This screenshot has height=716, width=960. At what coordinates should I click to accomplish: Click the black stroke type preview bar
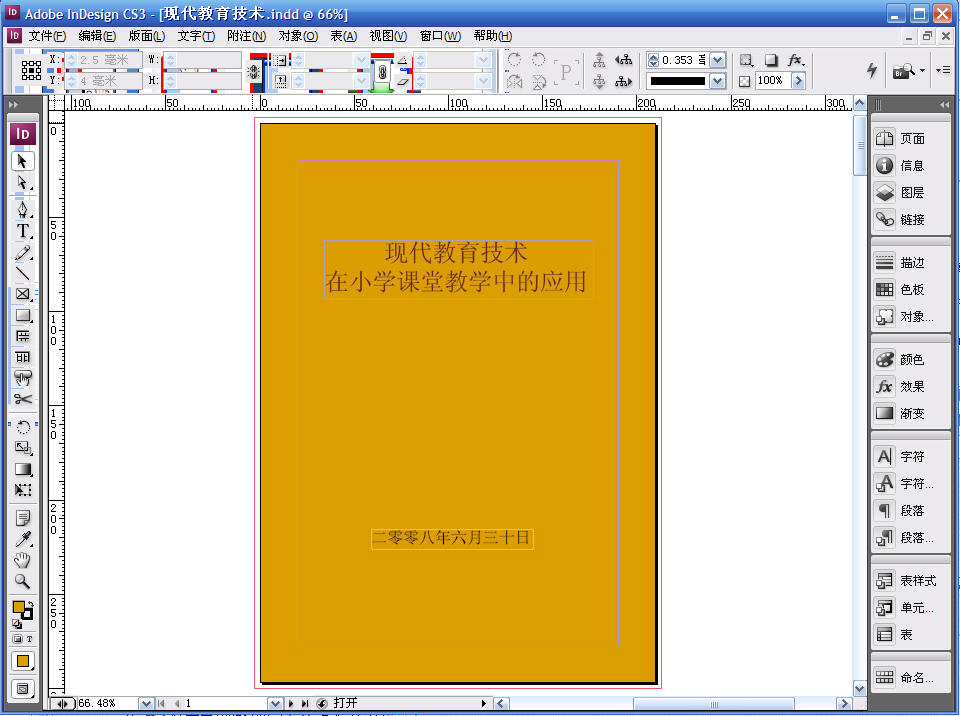click(x=677, y=81)
